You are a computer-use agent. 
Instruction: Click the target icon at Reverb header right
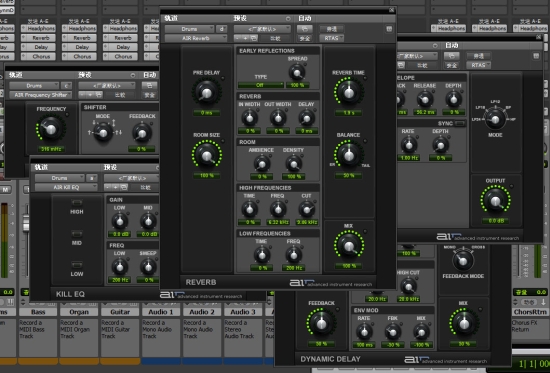click(389, 29)
